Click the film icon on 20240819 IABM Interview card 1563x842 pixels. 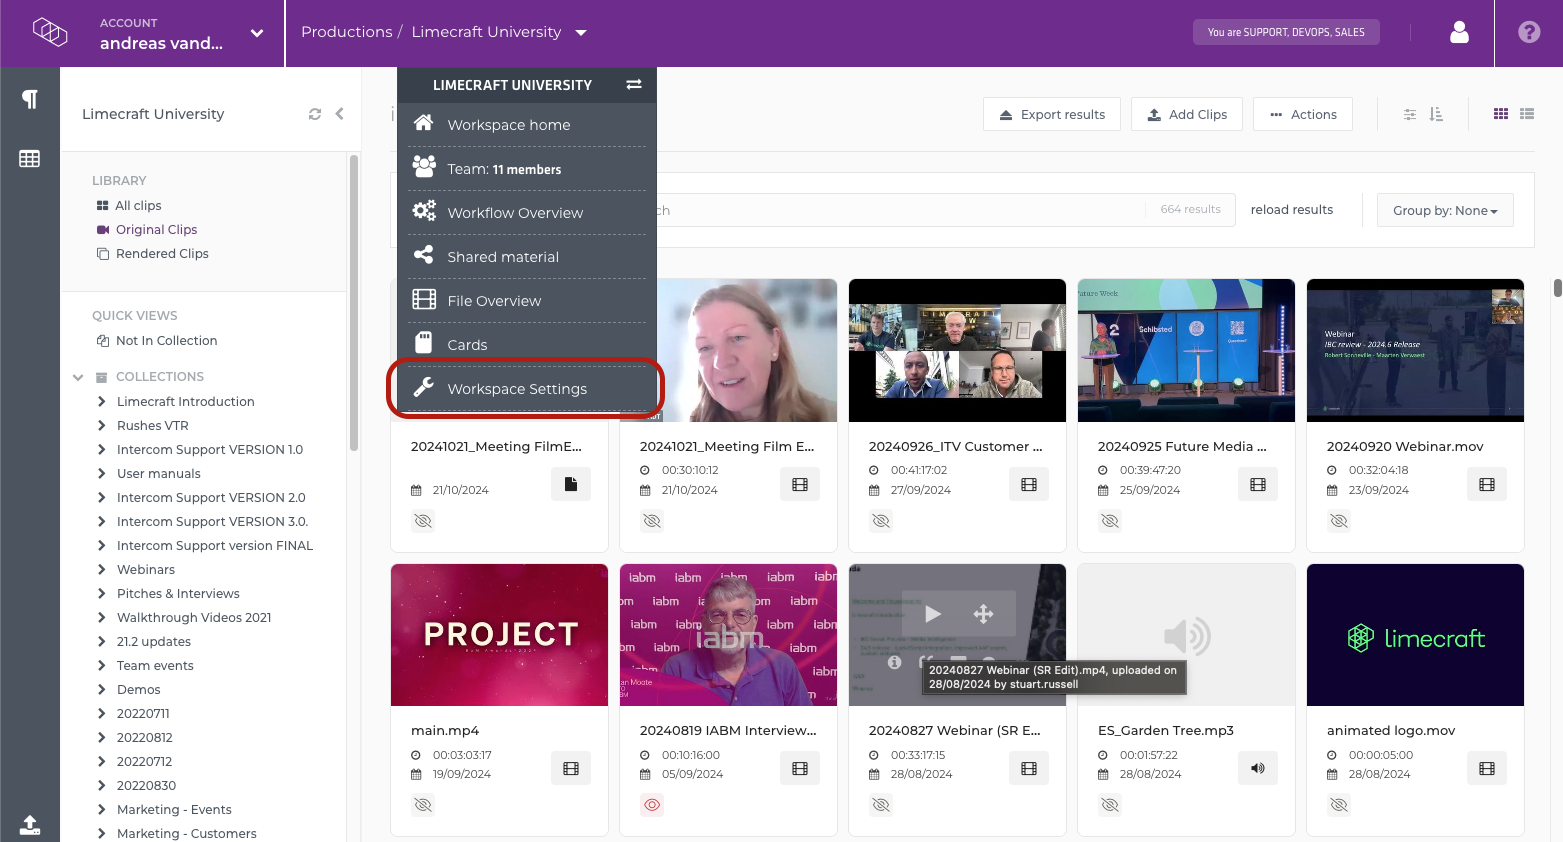point(800,768)
